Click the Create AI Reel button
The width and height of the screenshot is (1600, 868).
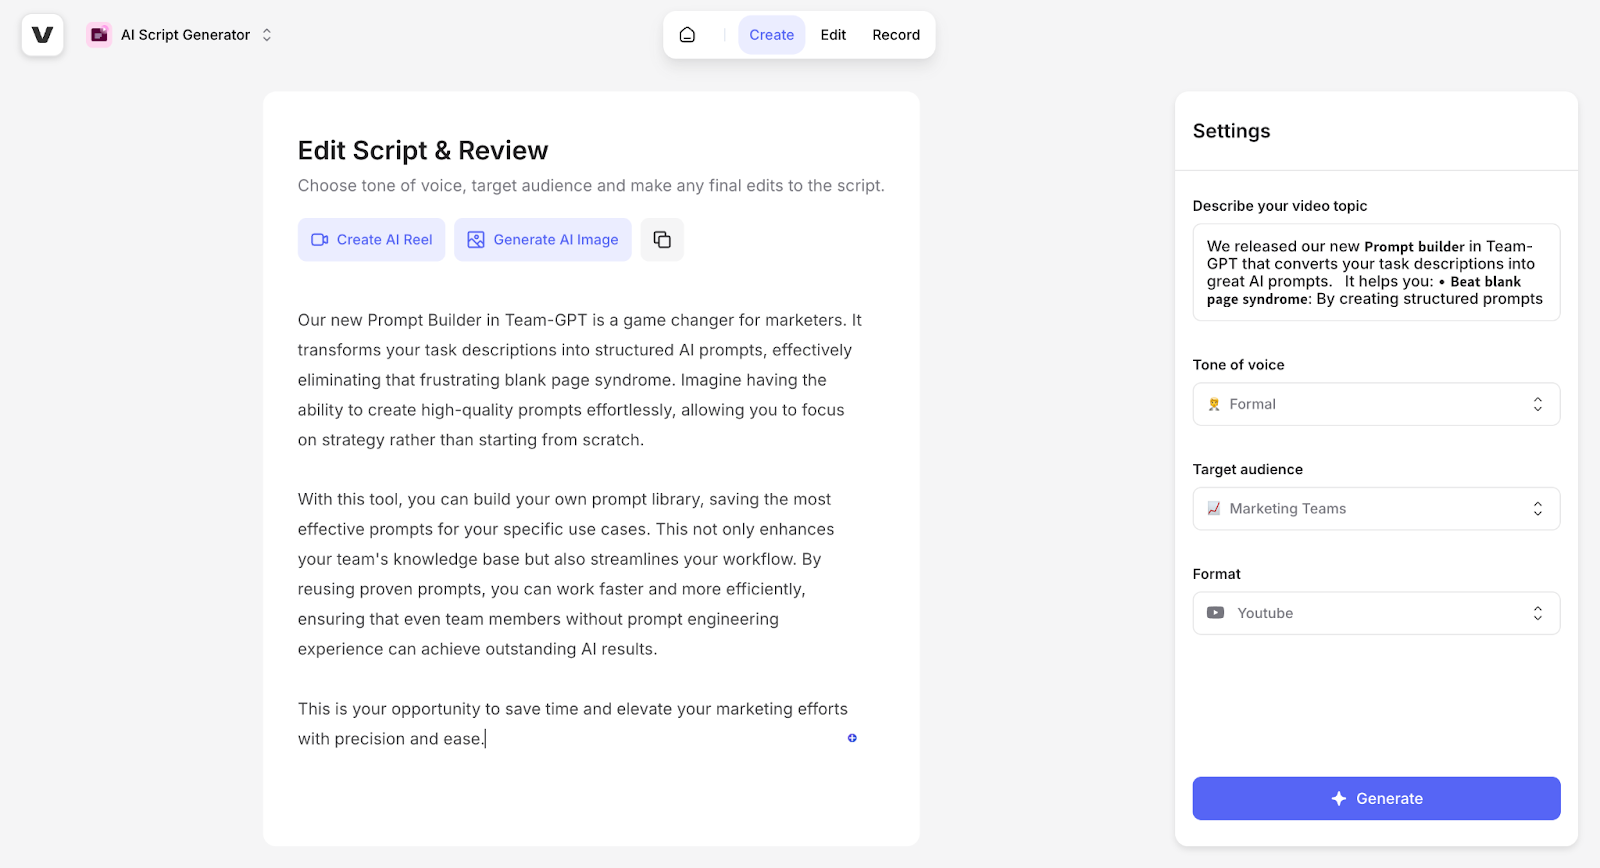[x=371, y=240]
